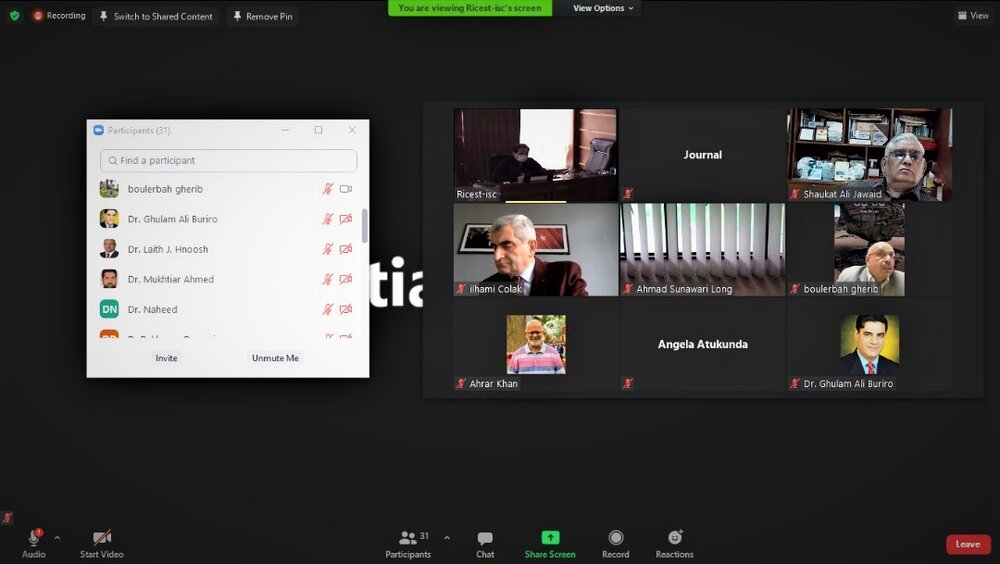Maximize the Participants window
This screenshot has width=1000, height=564.
(x=318, y=130)
